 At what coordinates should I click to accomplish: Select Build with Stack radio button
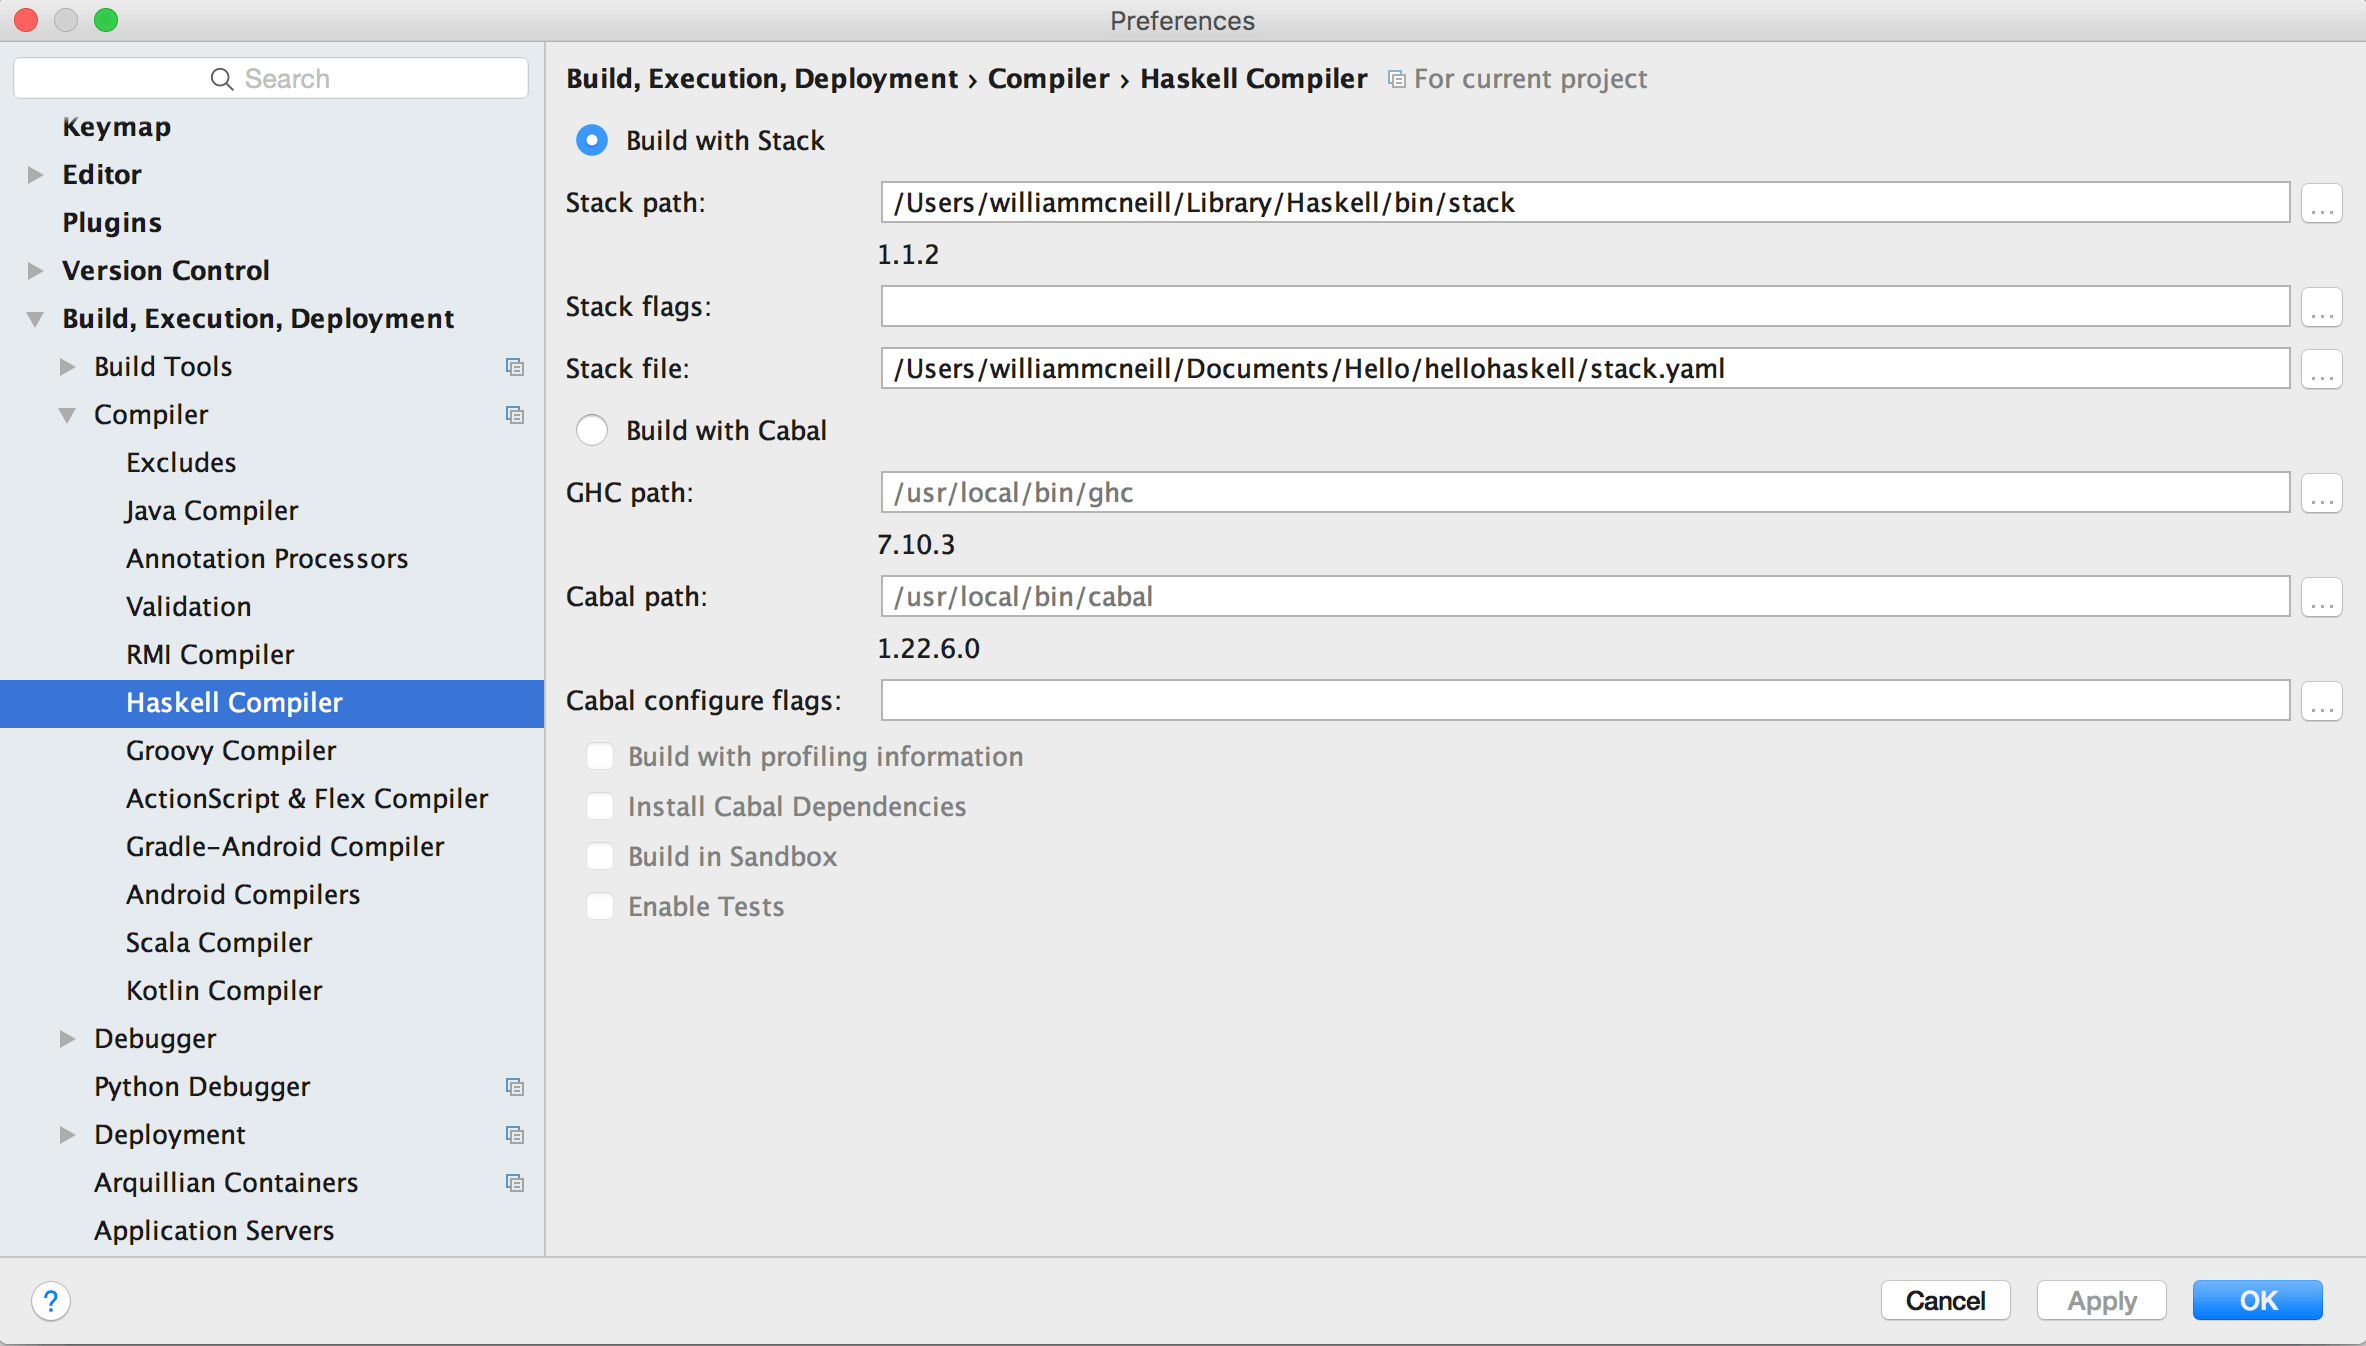[x=592, y=141]
